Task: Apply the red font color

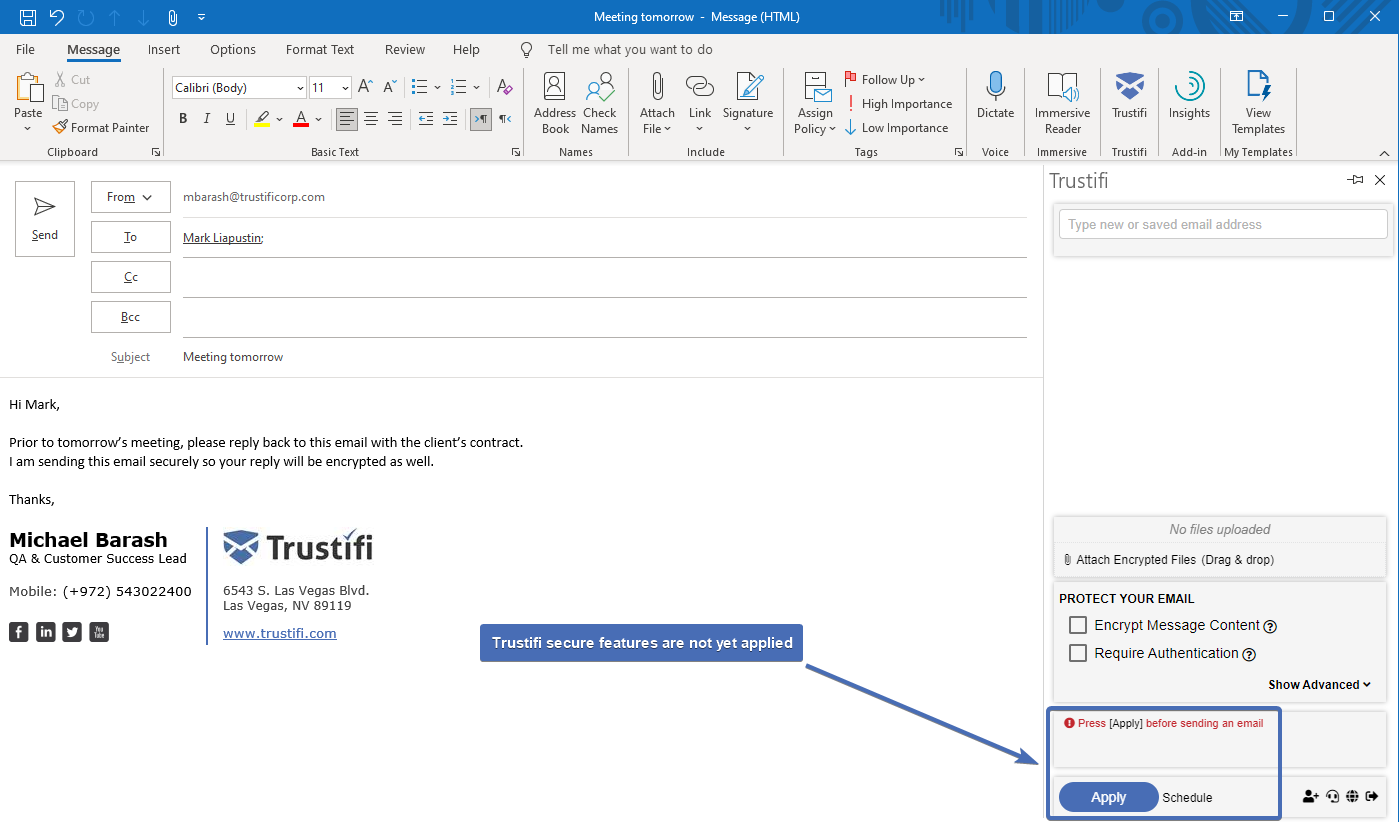Action: point(301,119)
